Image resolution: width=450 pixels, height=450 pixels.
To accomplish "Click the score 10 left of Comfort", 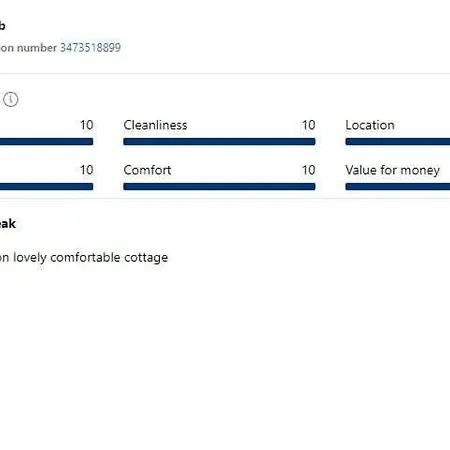I will point(86,170).
